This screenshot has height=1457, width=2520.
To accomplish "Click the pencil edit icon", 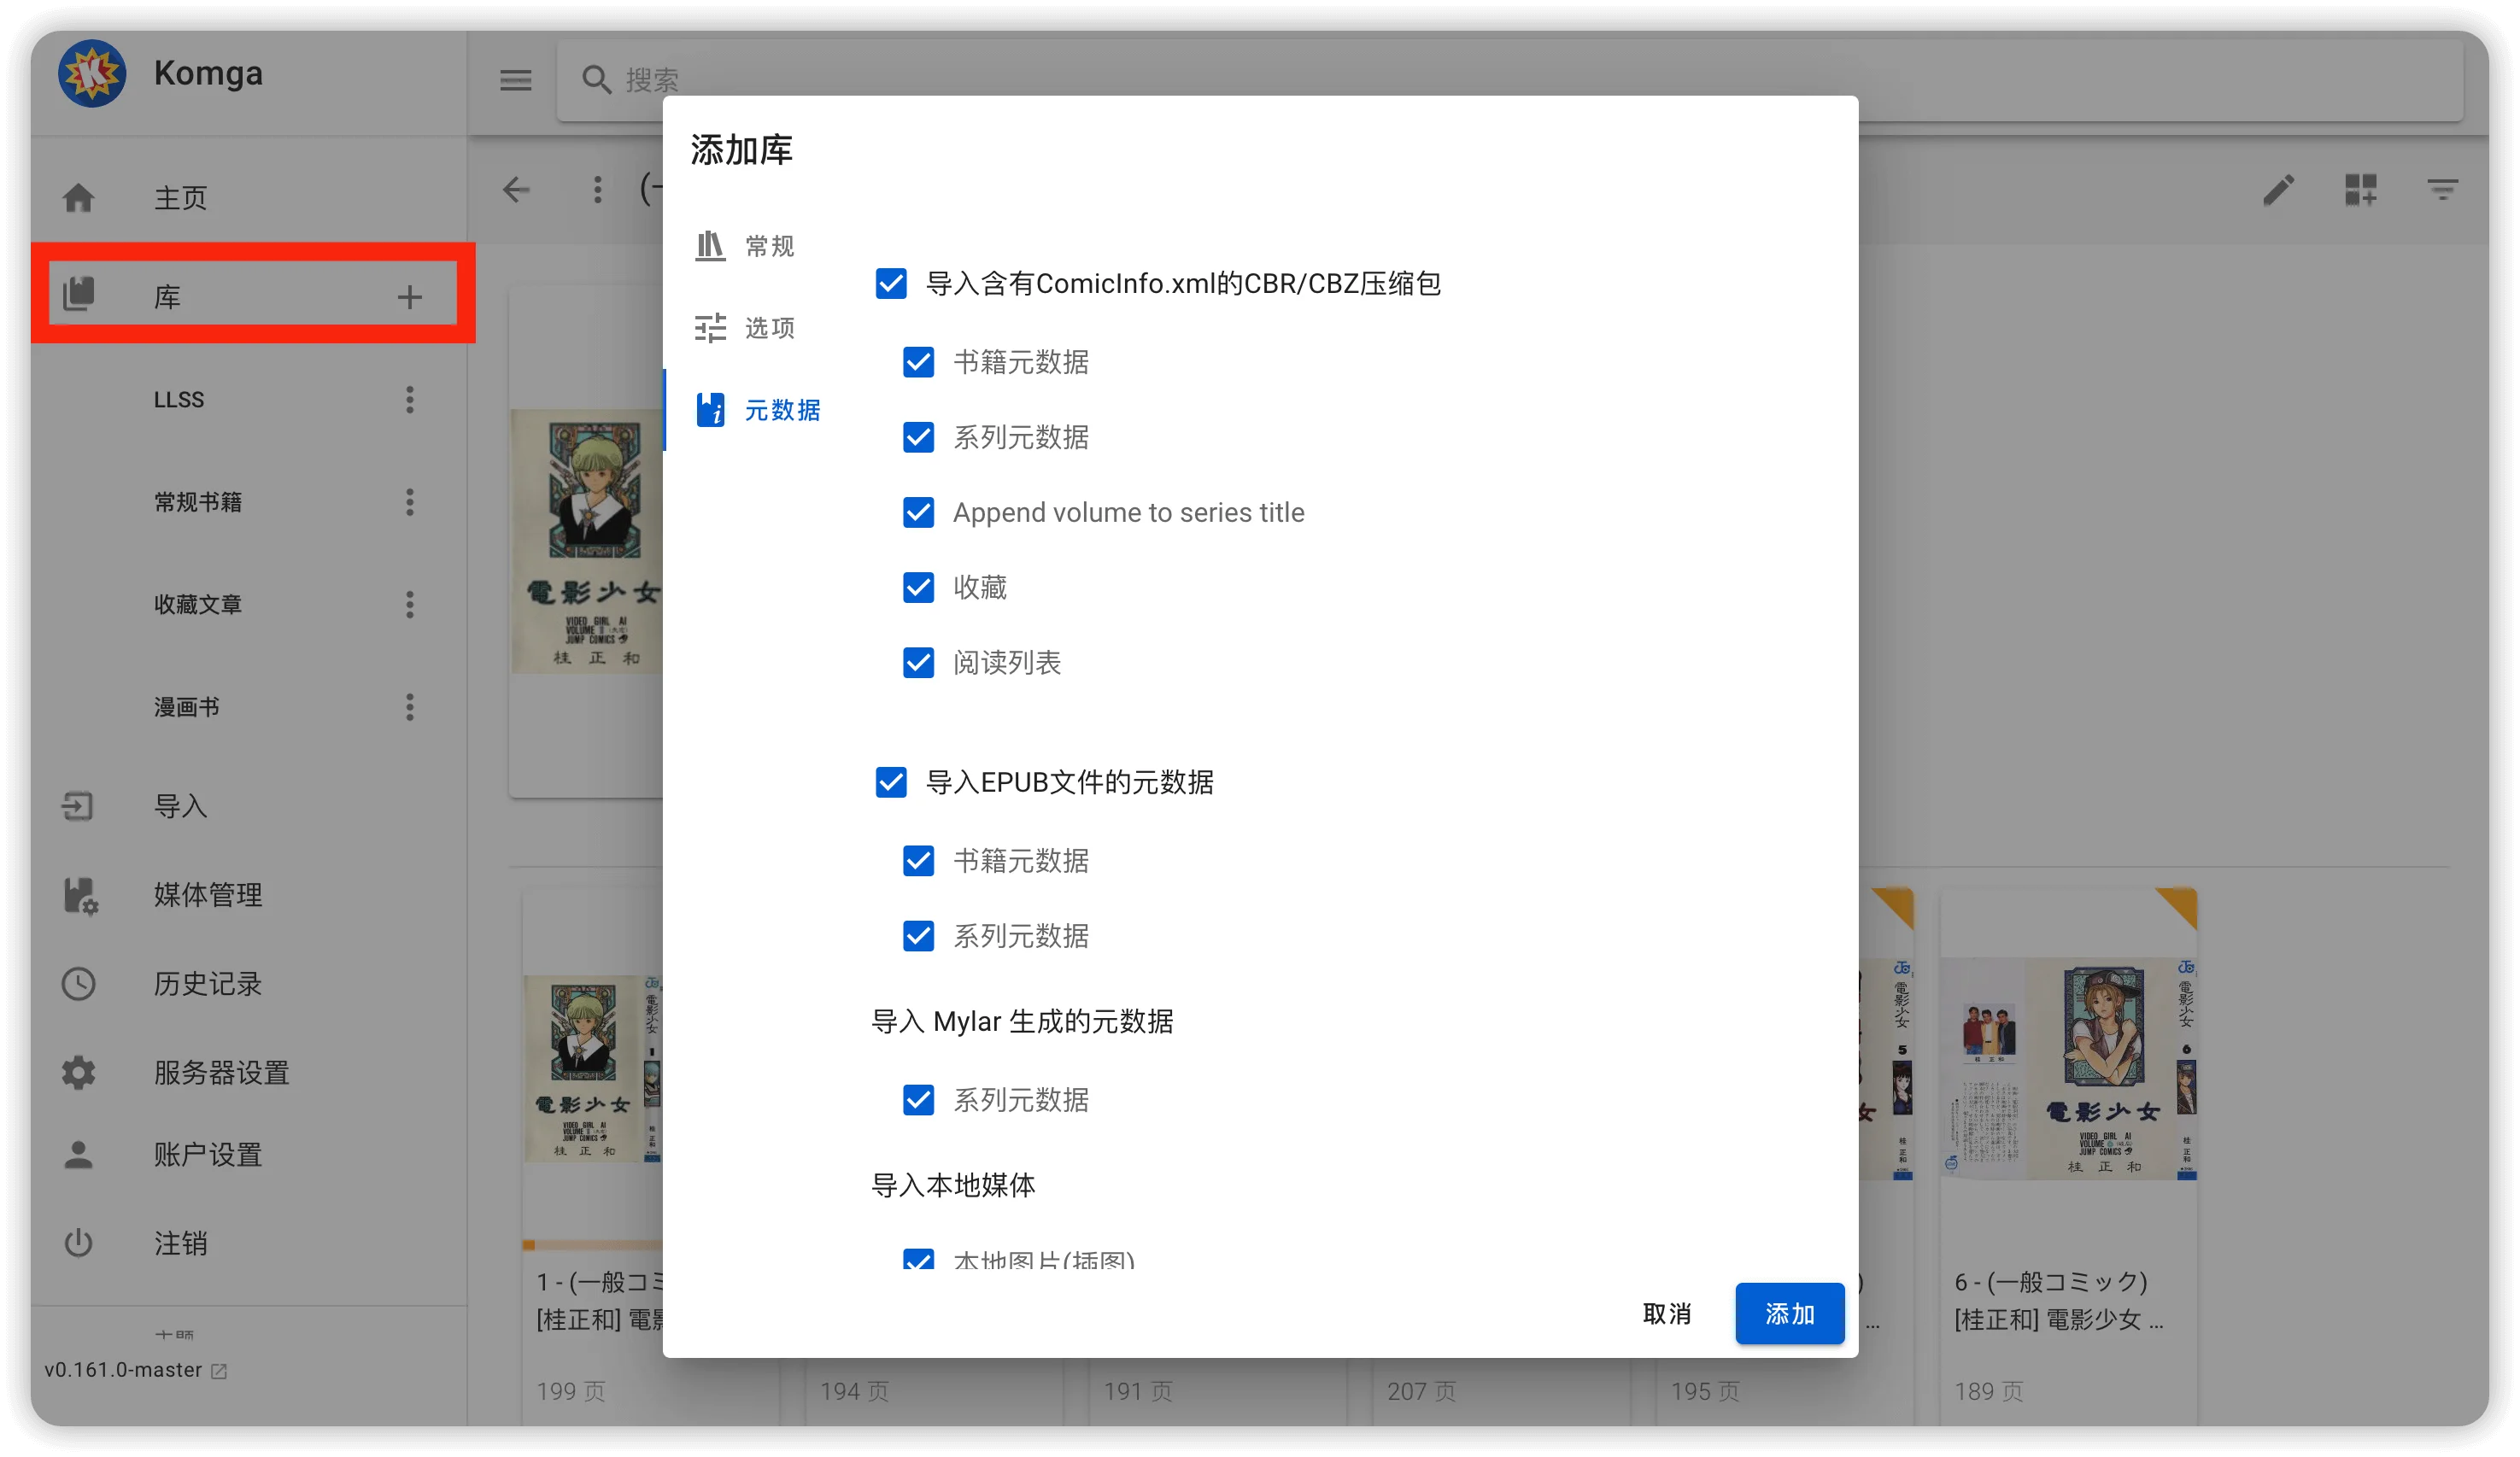I will coord(2278,190).
